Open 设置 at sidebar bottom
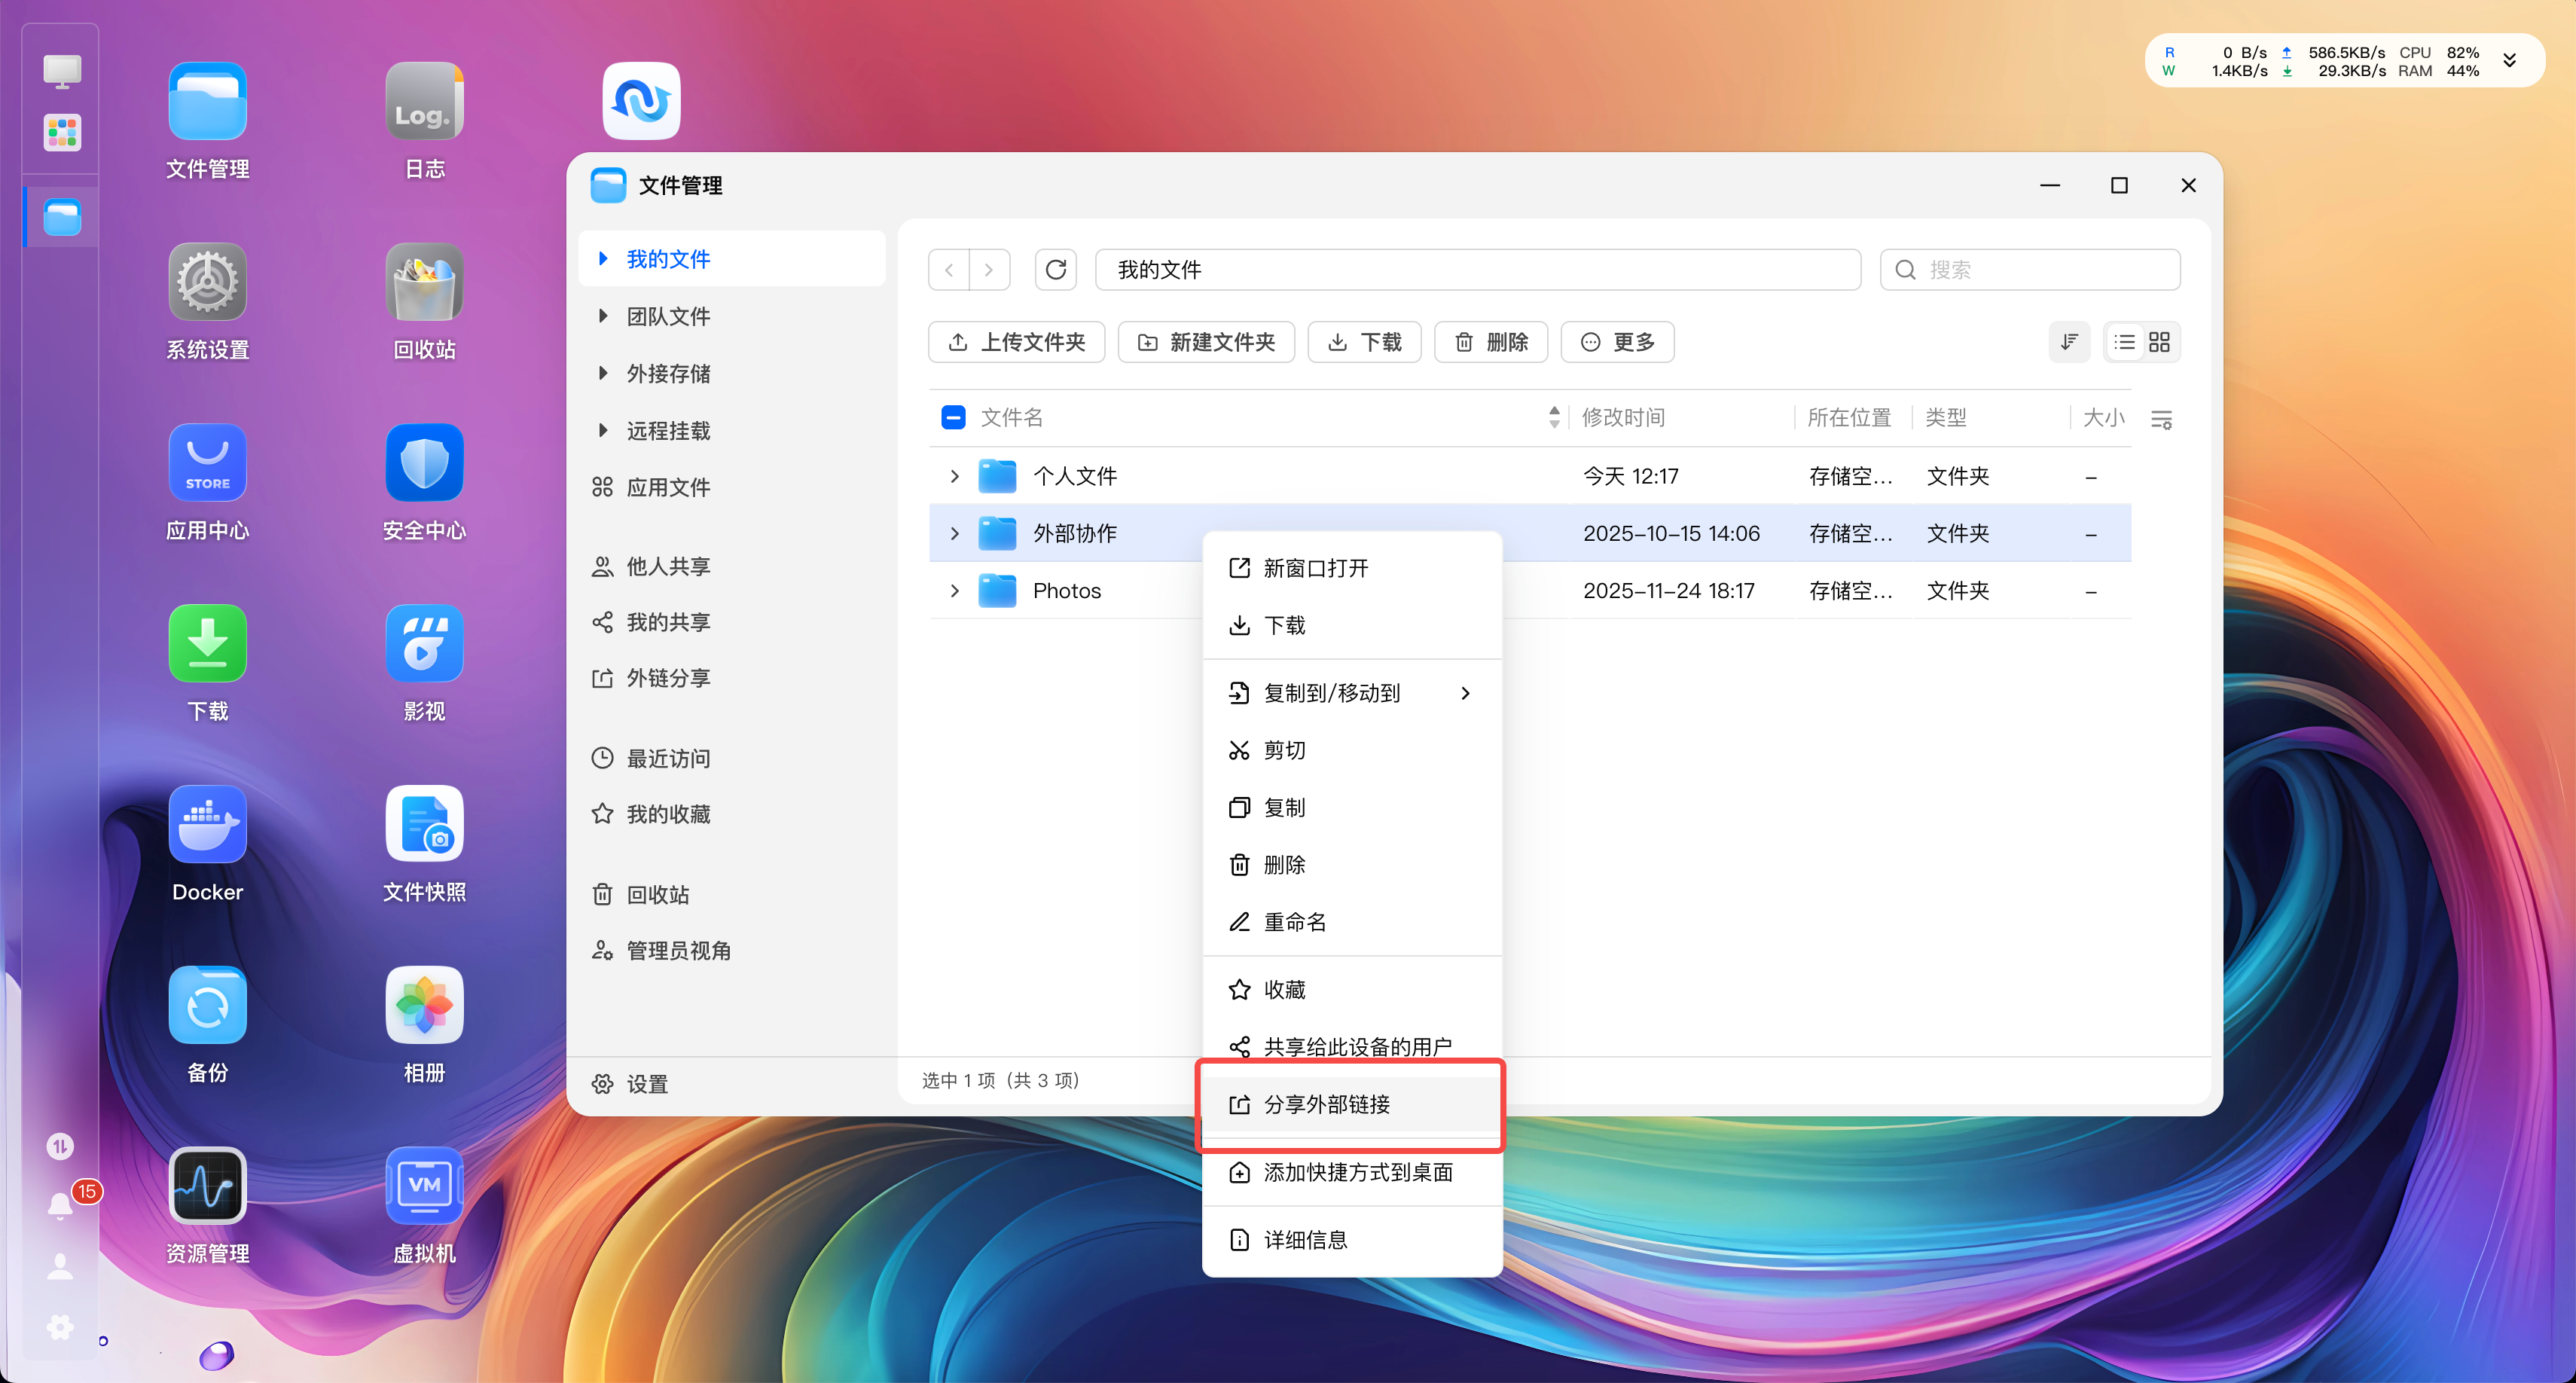Image resolution: width=2576 pixels, height=1383 pixels. 630,1084
